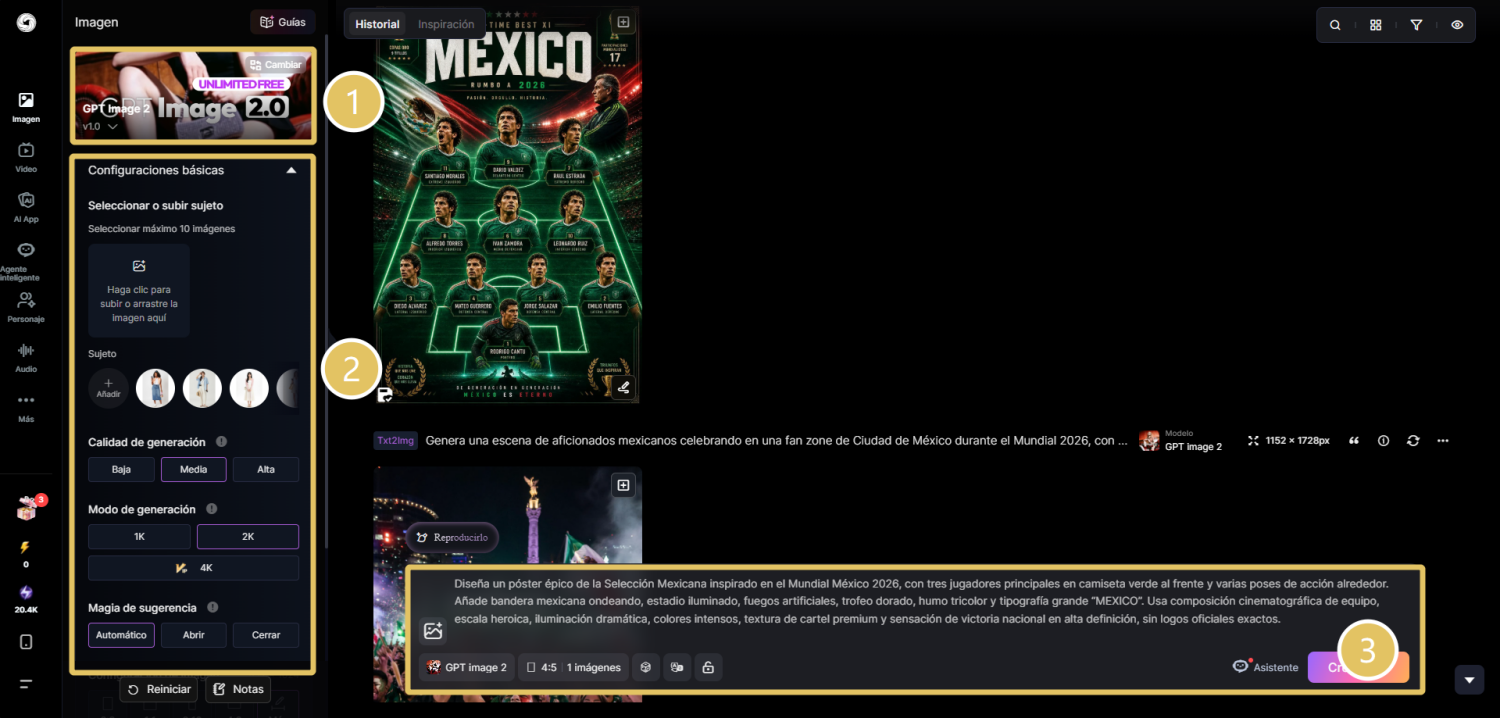
Task: Click the info icon beside Modo de generación
Action: 211,509
